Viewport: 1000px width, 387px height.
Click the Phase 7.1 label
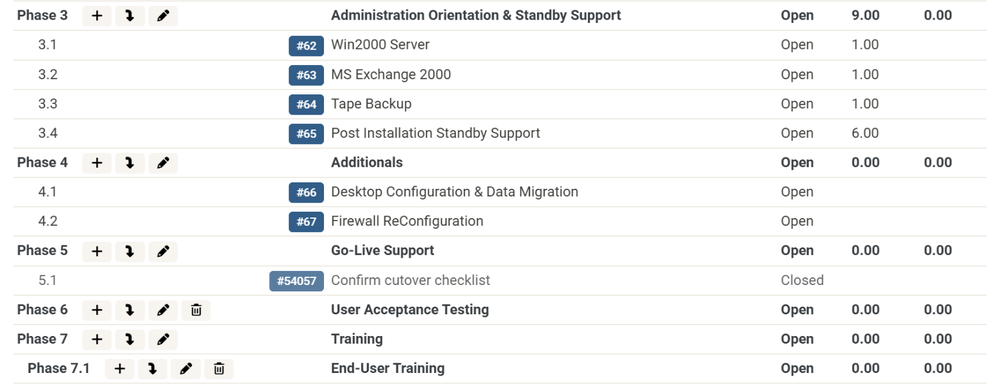tap(59, 369)
